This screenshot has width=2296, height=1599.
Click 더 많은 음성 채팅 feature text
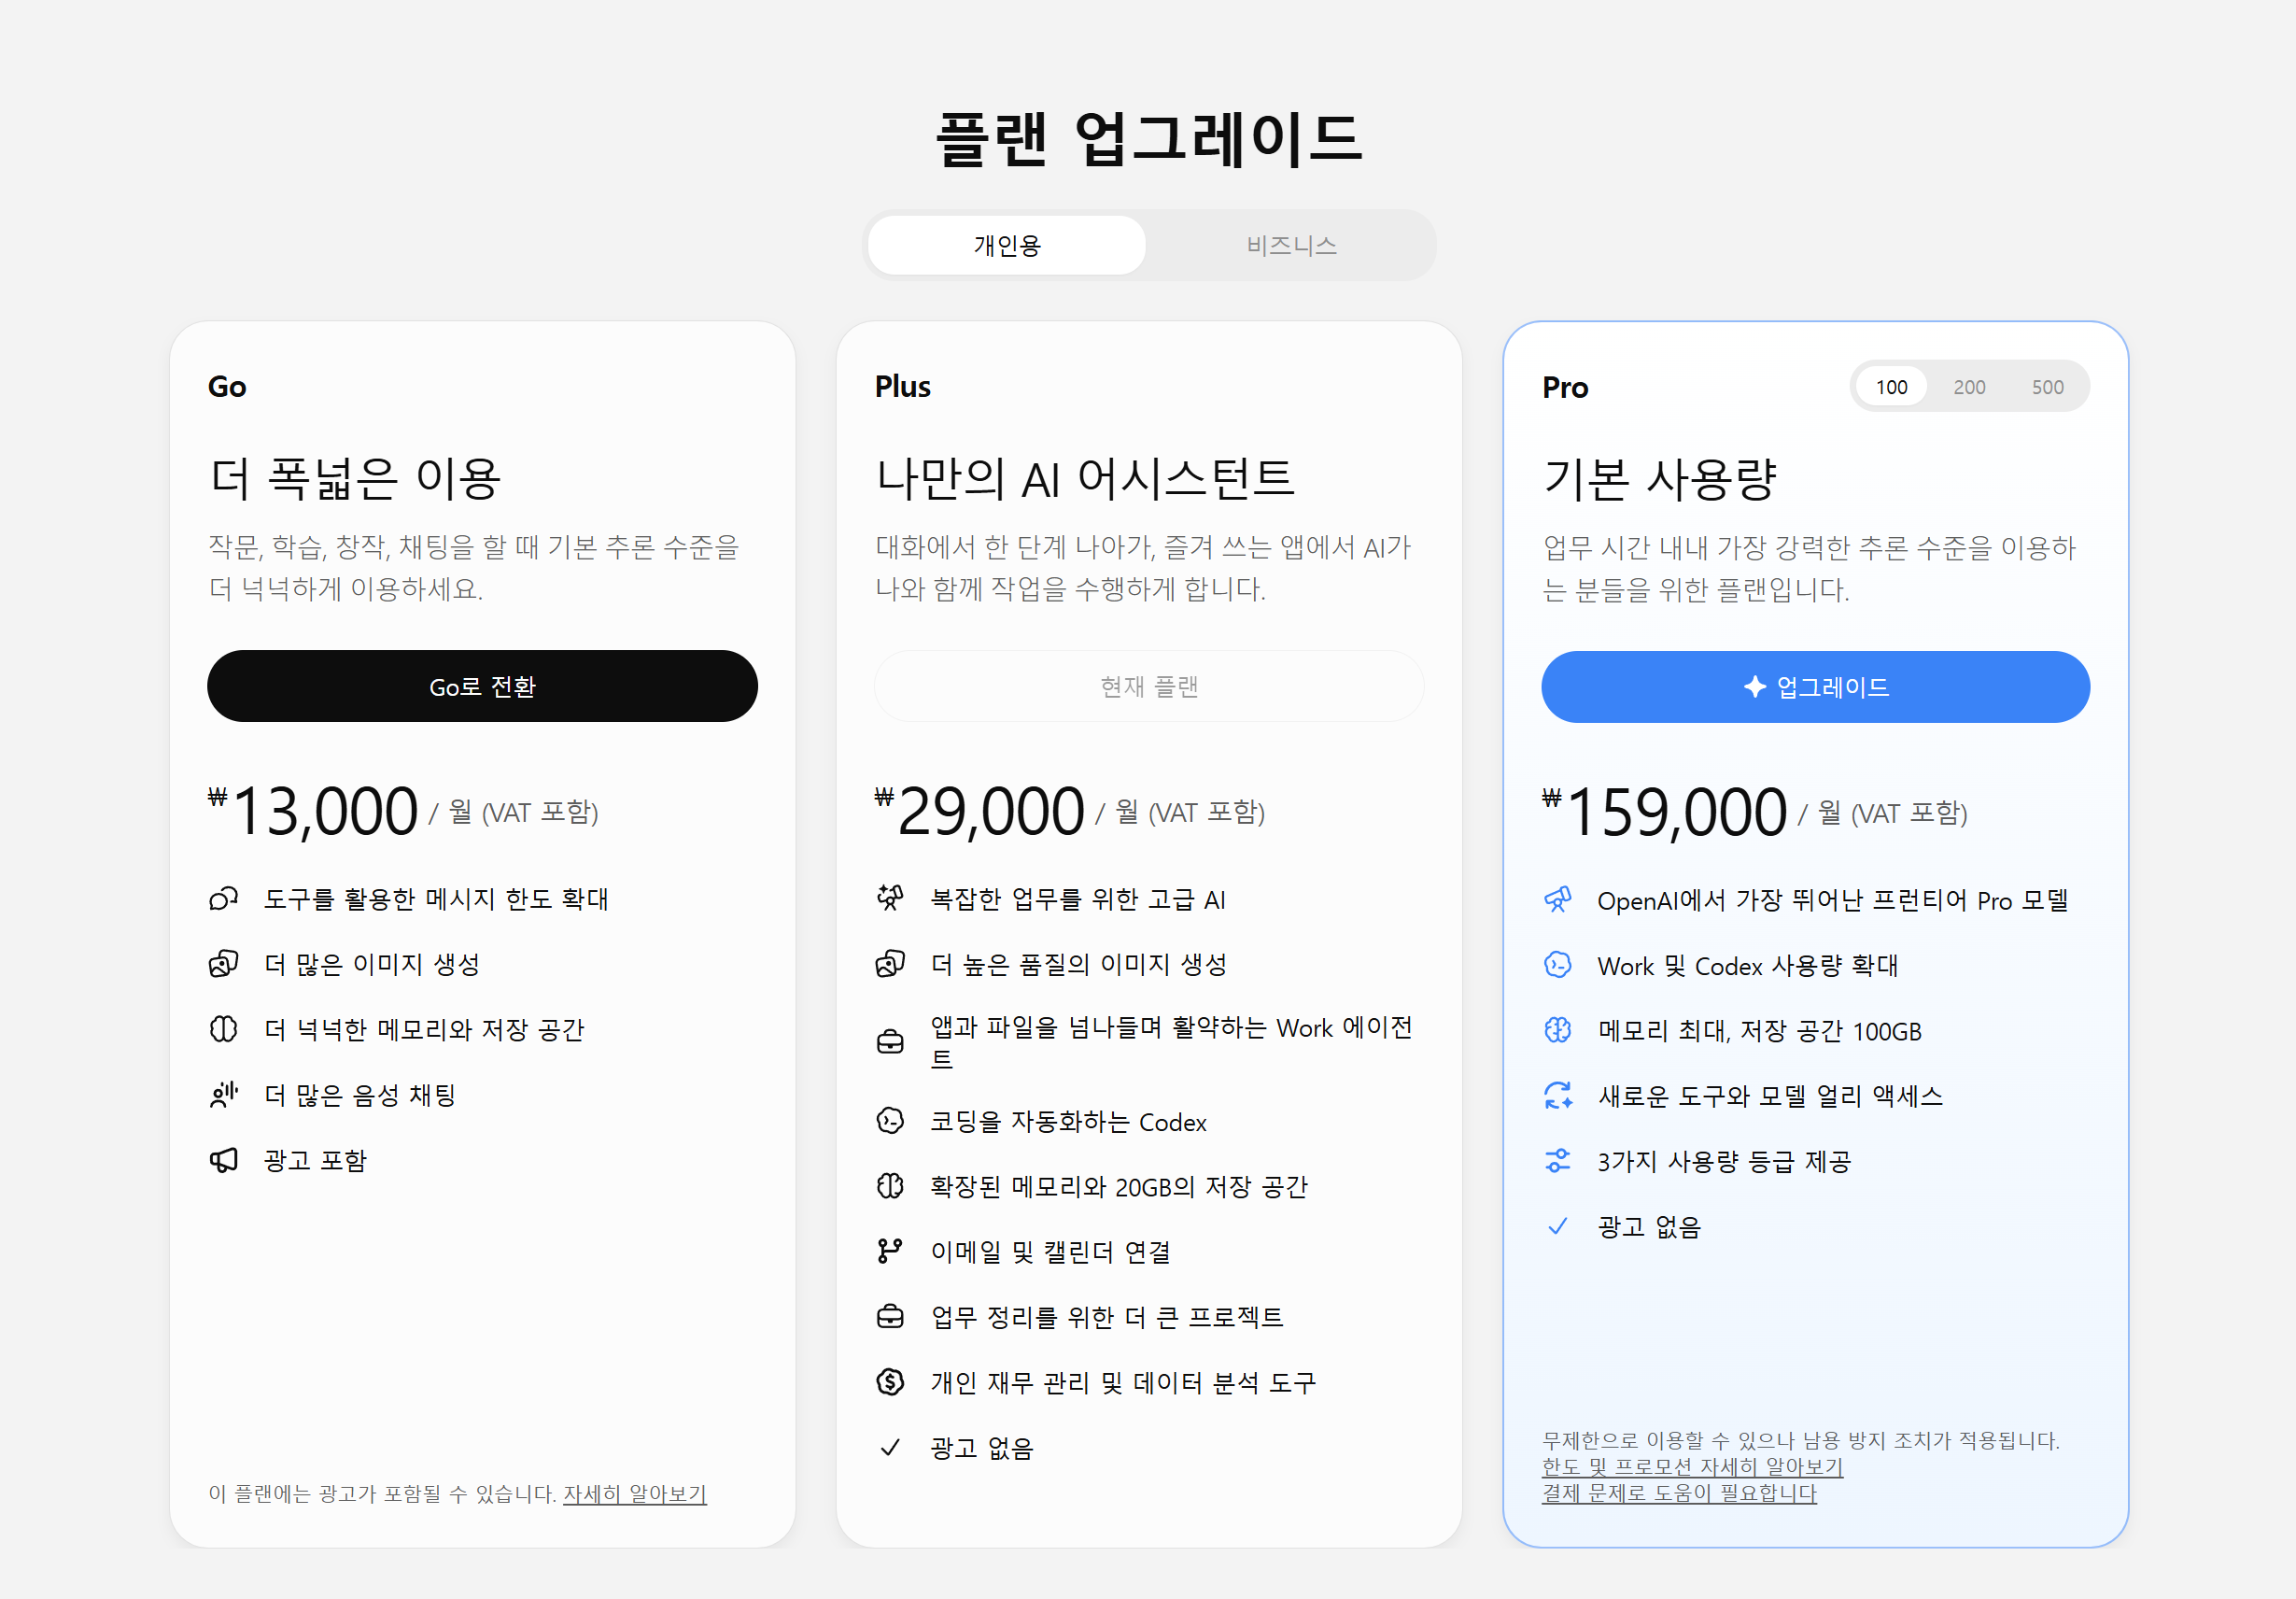(x=360, y=1095)
